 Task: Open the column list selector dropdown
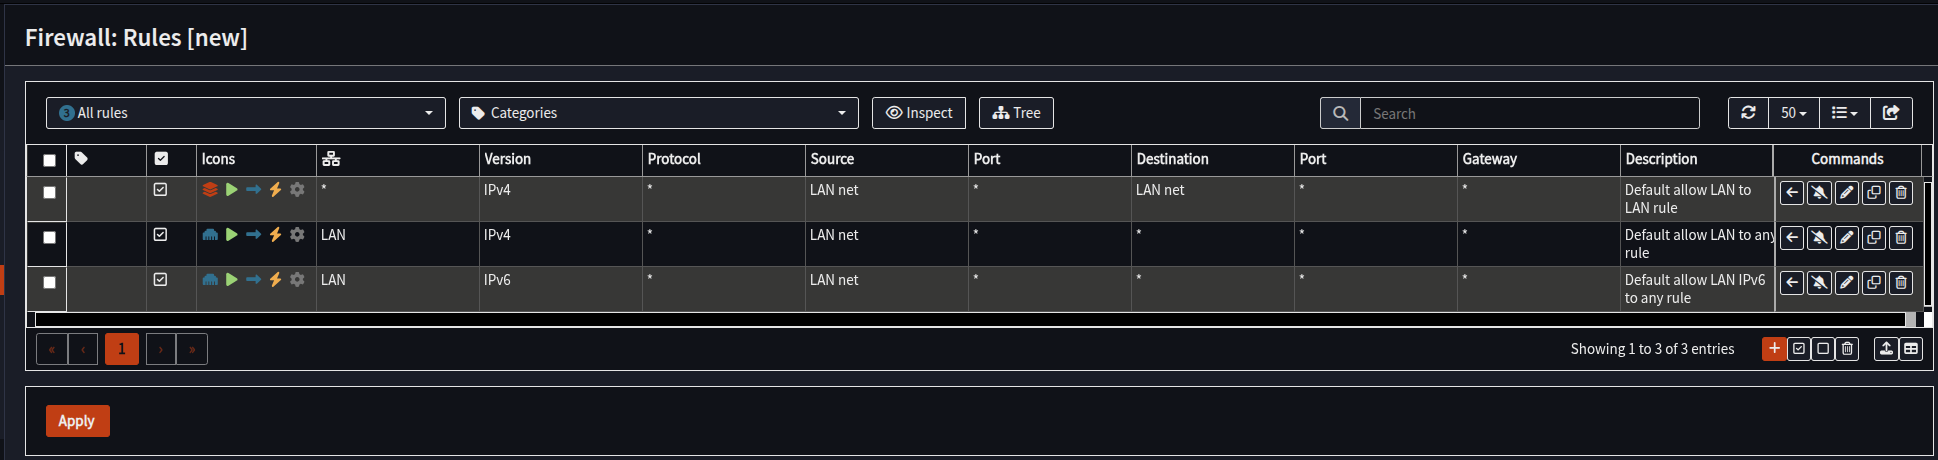coord(1844,113)
